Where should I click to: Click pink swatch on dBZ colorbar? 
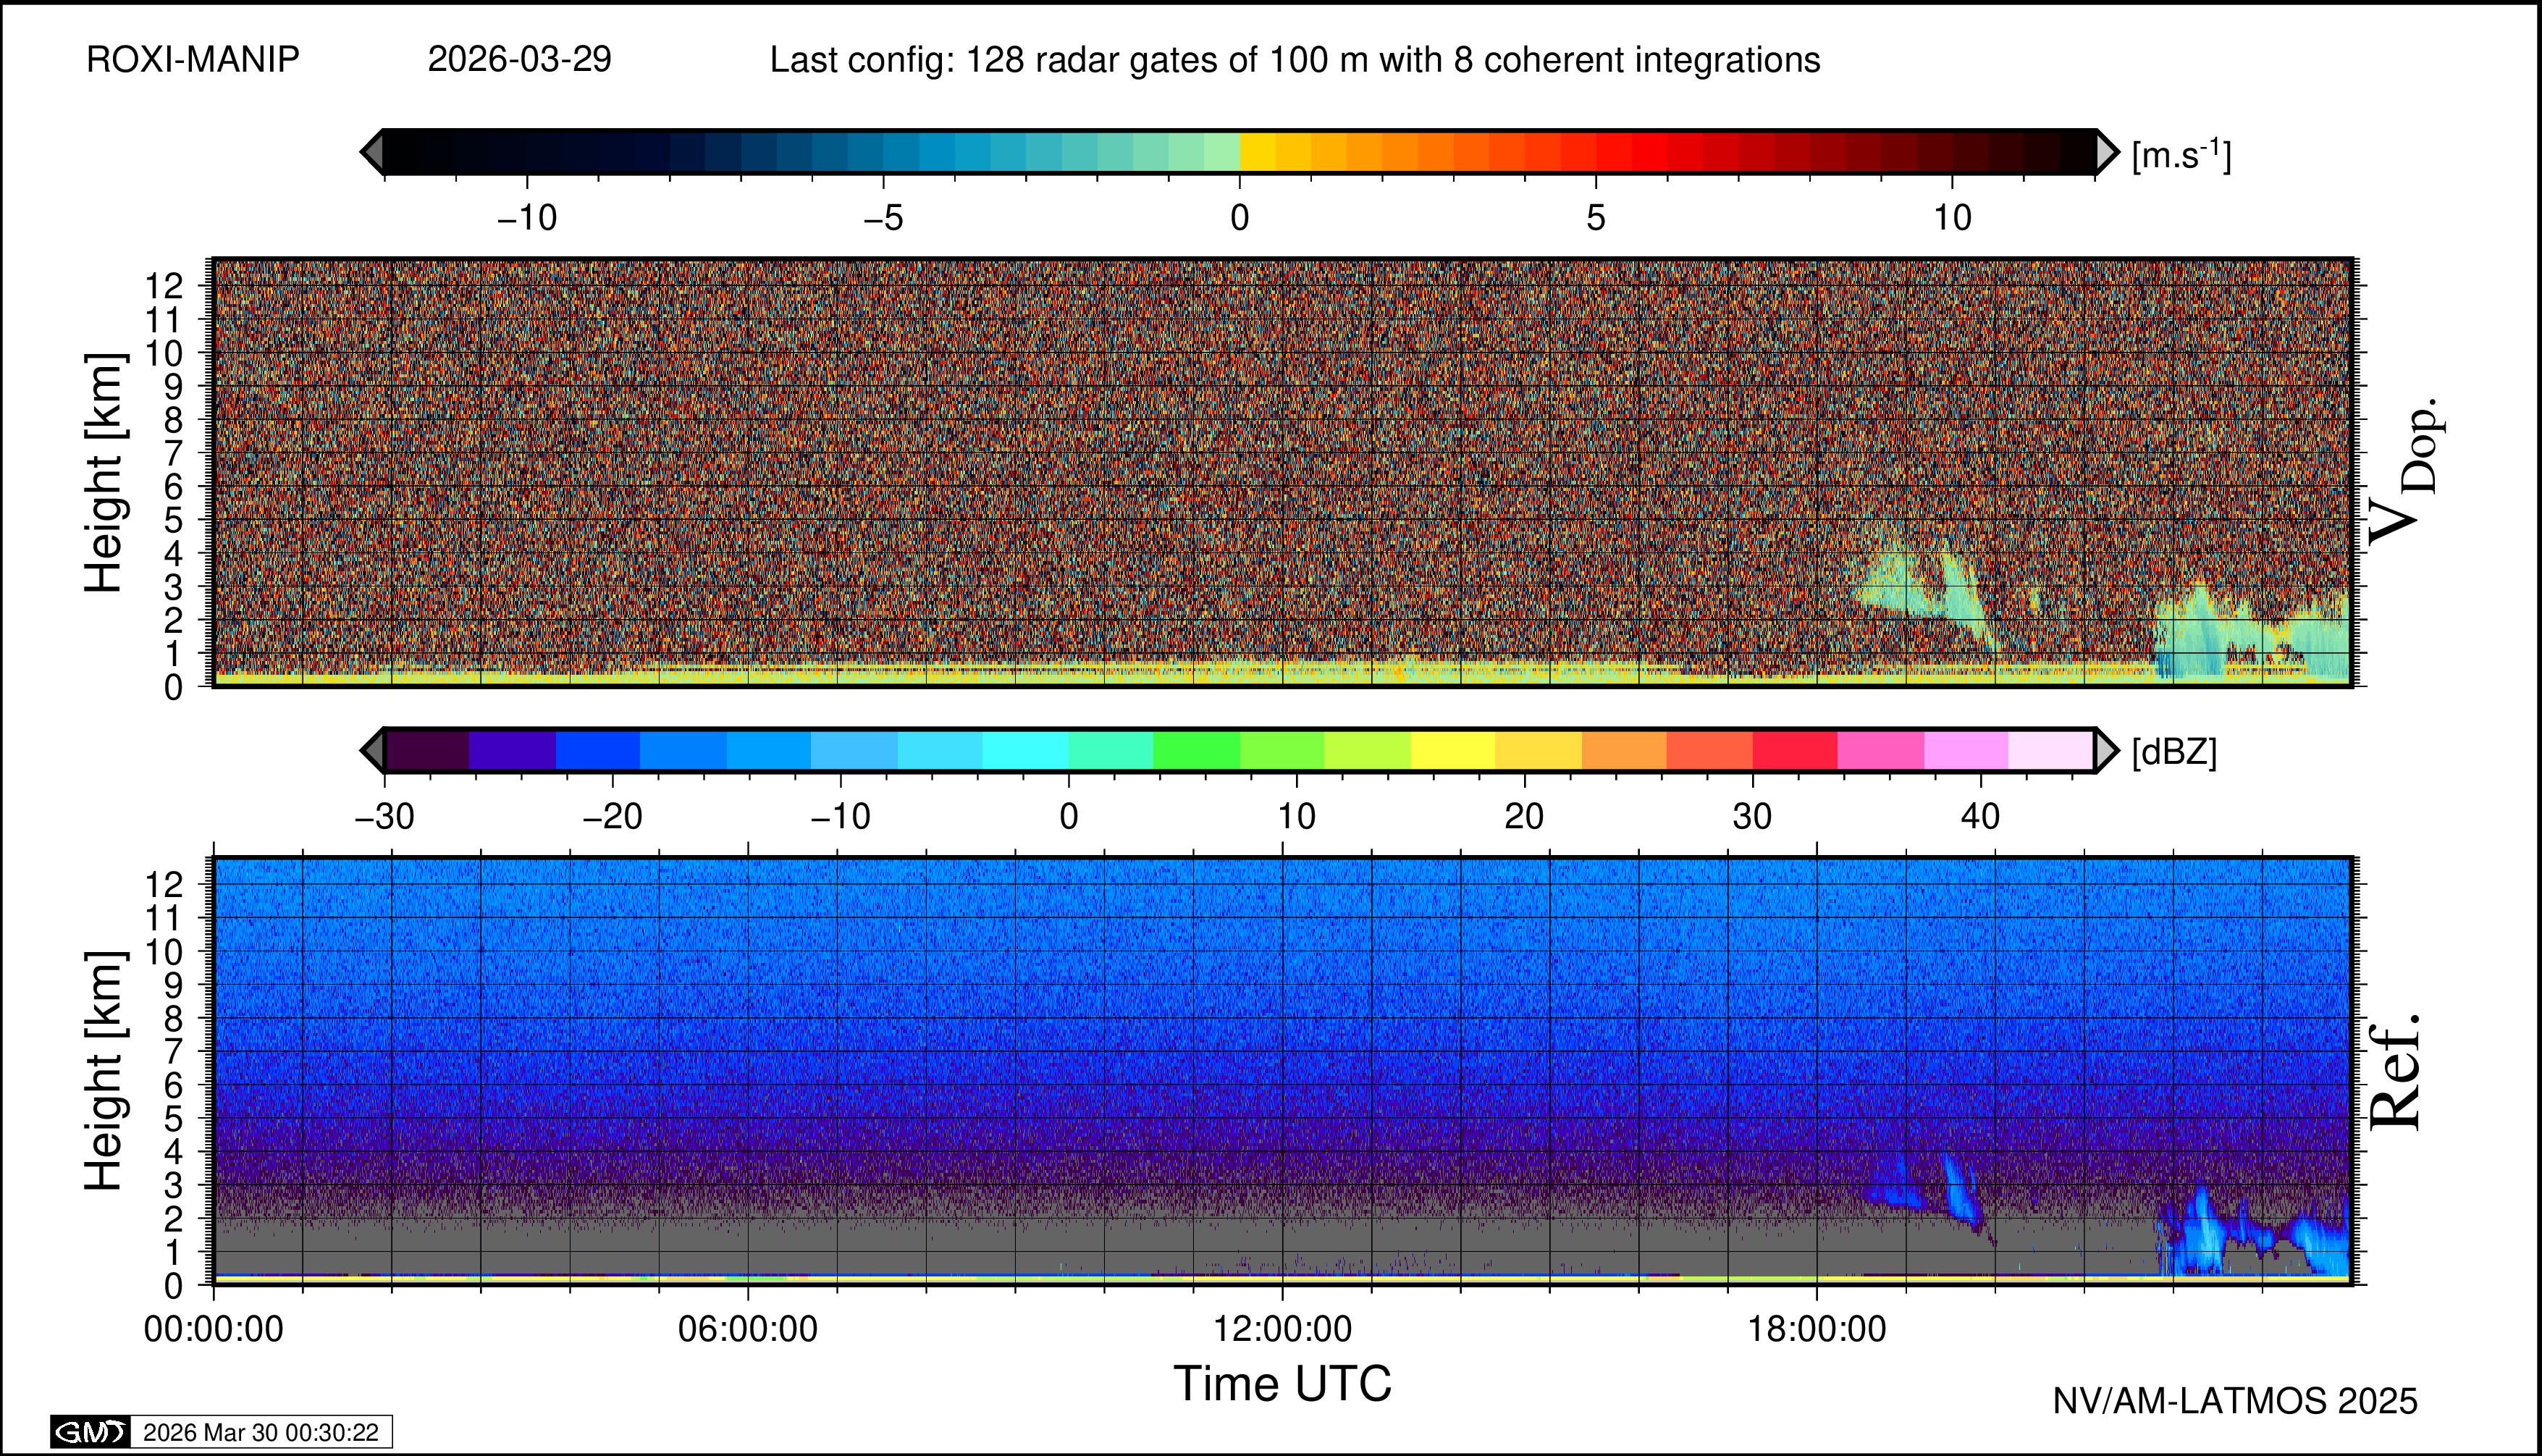click(x=1880, y=750)
